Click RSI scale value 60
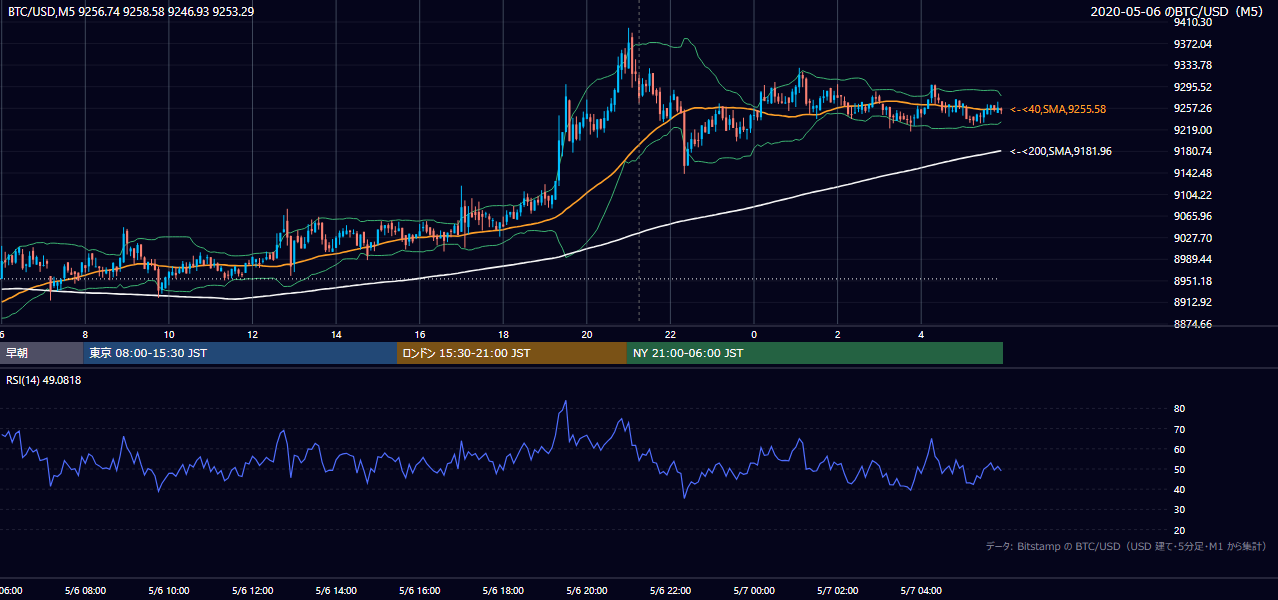Screen dimensions: 1278x600 coord(1179,449)
